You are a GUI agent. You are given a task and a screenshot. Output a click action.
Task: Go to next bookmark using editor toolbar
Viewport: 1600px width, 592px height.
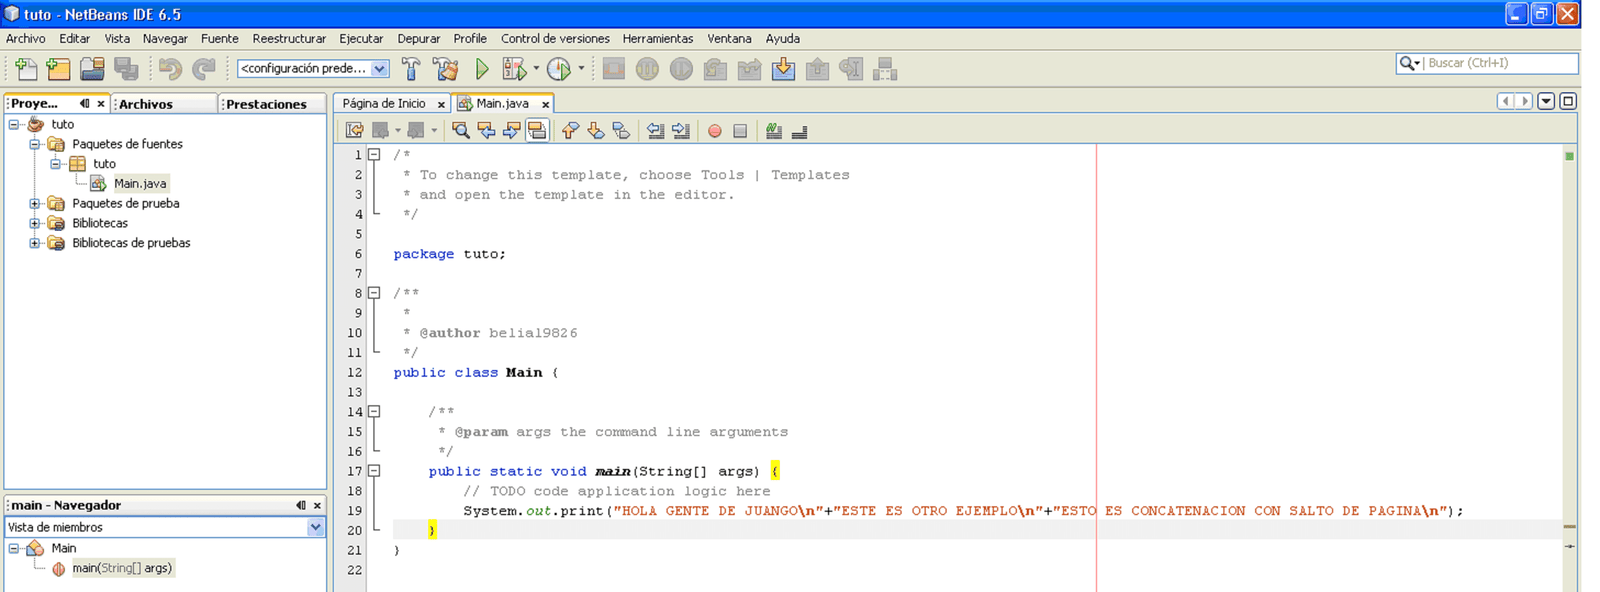tap(596, 130)
